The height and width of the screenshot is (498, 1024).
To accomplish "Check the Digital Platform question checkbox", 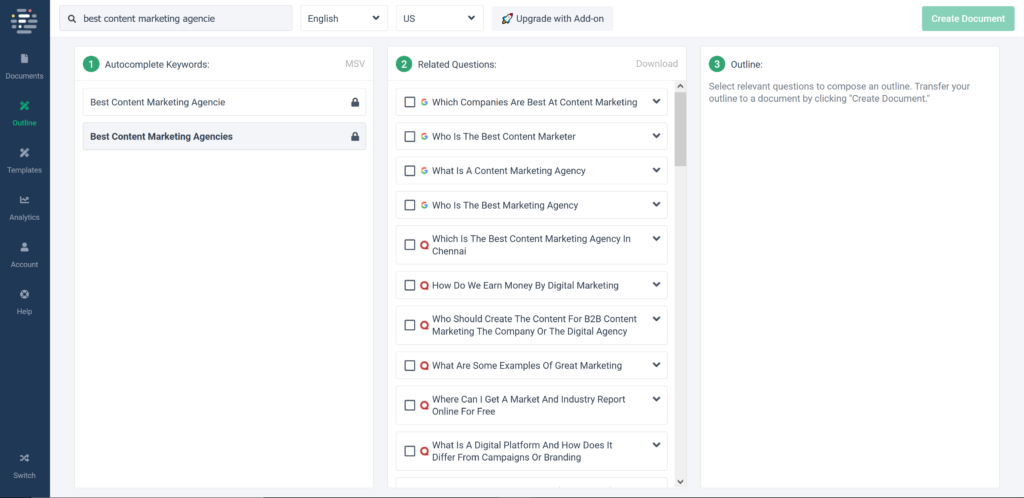I will click(x=409, y=451).
